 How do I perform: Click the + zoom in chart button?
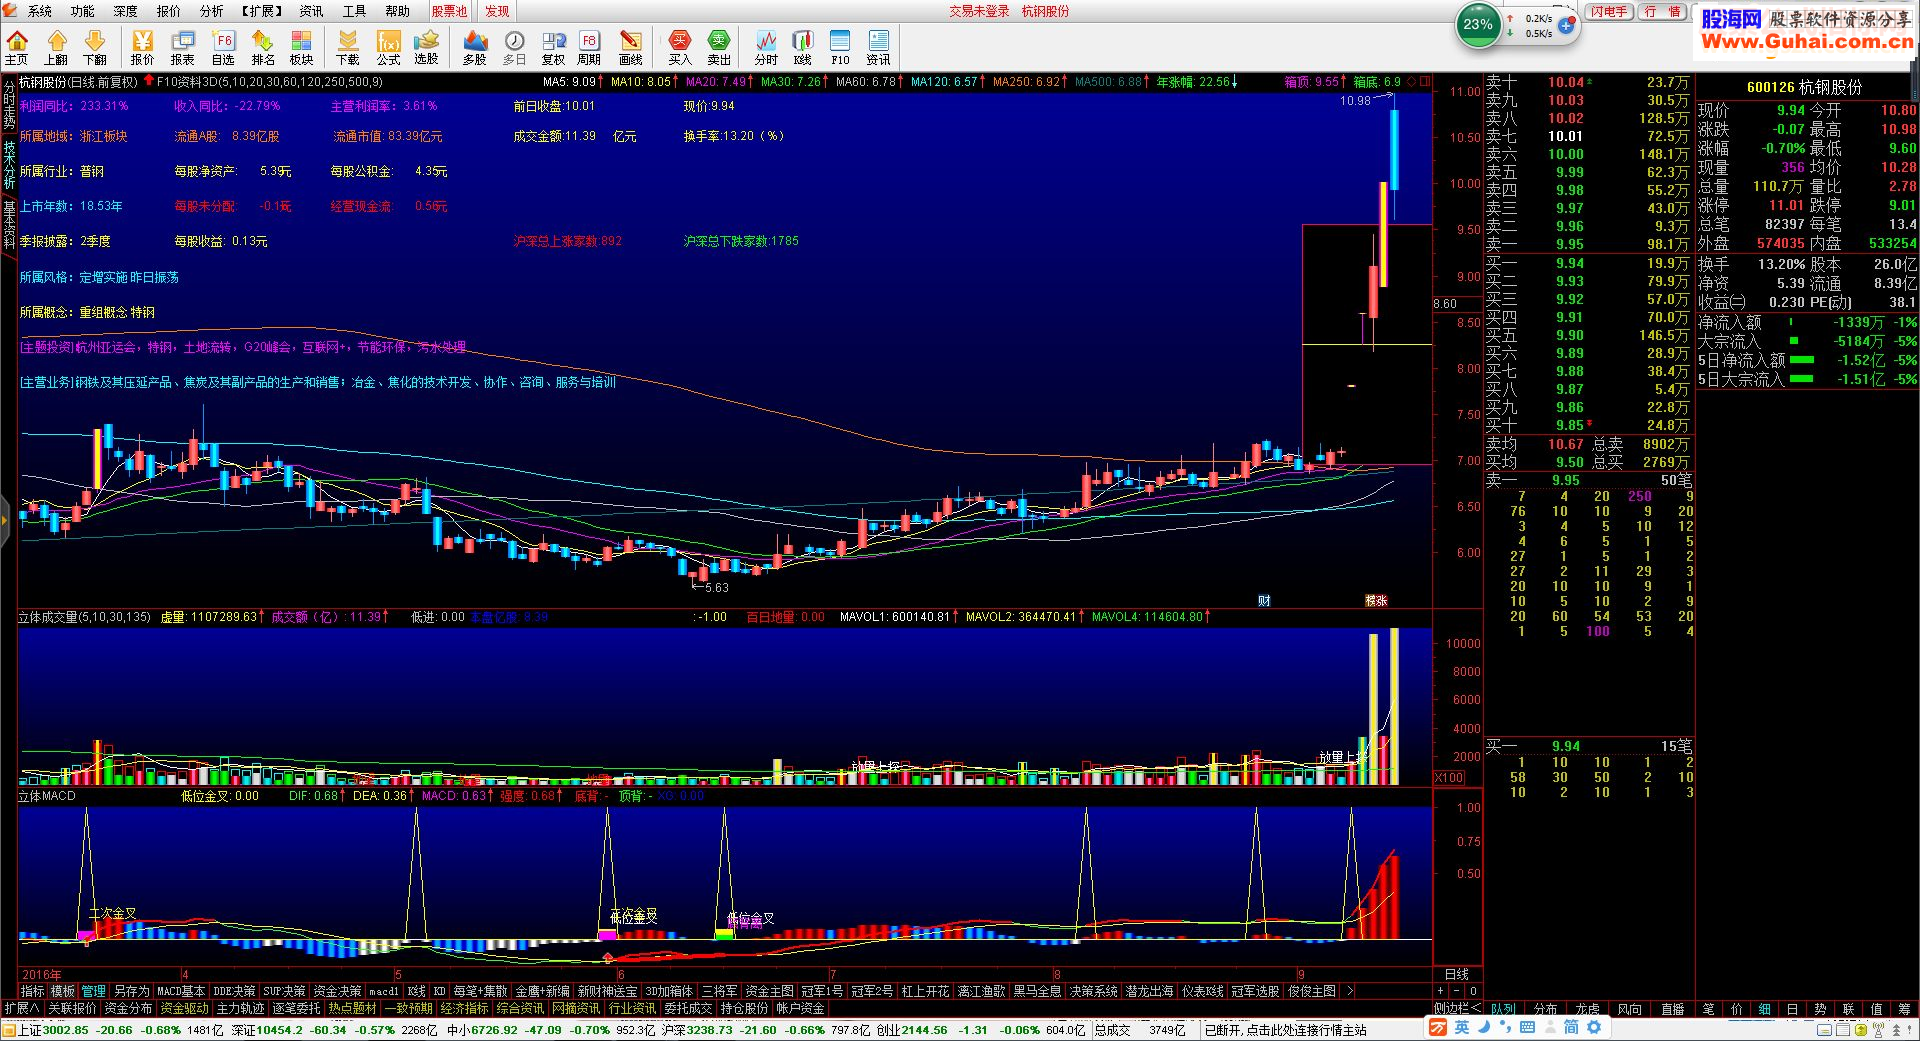[1440, 991]
